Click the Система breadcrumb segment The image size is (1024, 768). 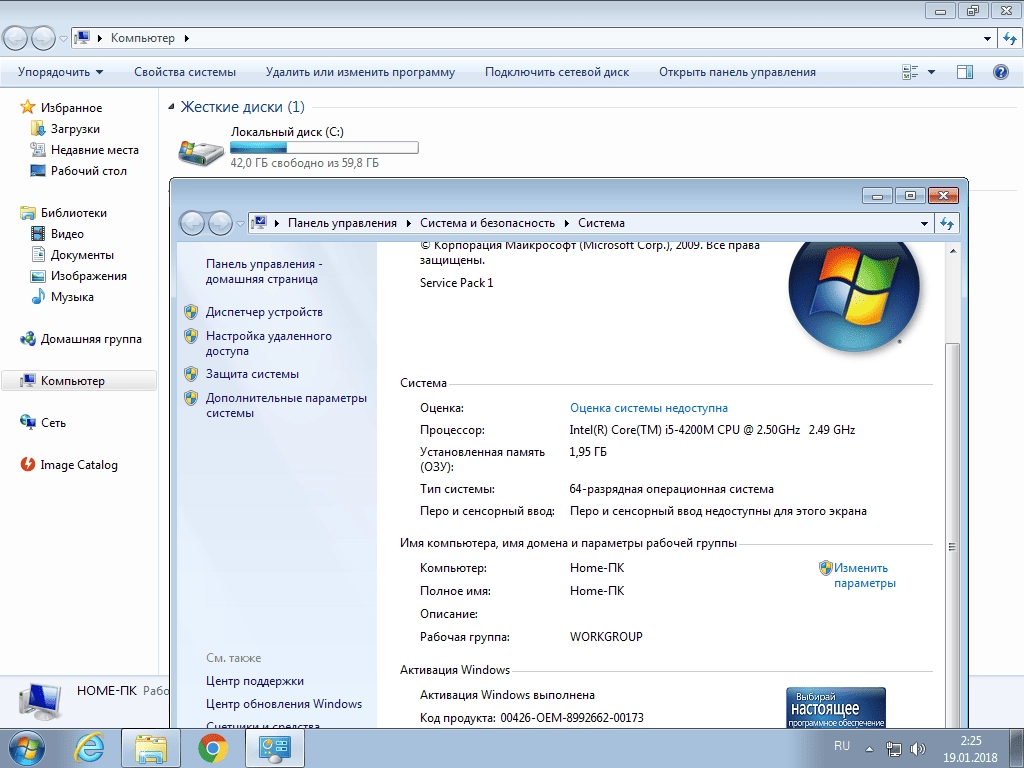click(x=601, y=223)
